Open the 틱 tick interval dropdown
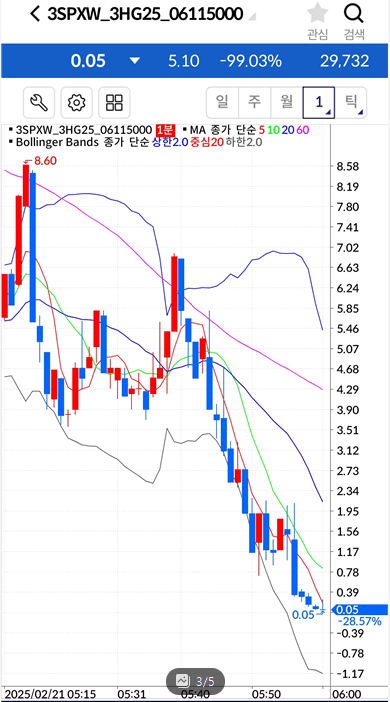This screenshot has height=702, width=390. pyautogui.click(x=351, y=103)
